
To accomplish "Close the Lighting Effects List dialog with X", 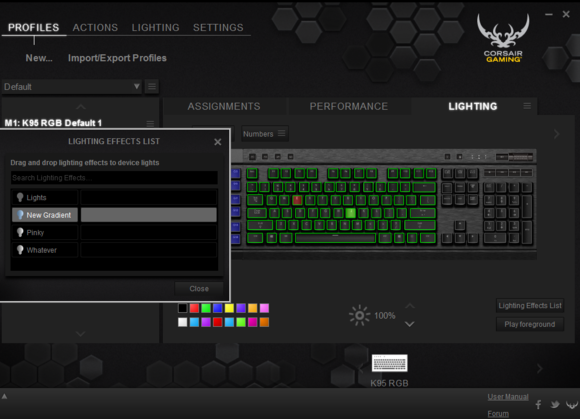I will tap(218, 142).
